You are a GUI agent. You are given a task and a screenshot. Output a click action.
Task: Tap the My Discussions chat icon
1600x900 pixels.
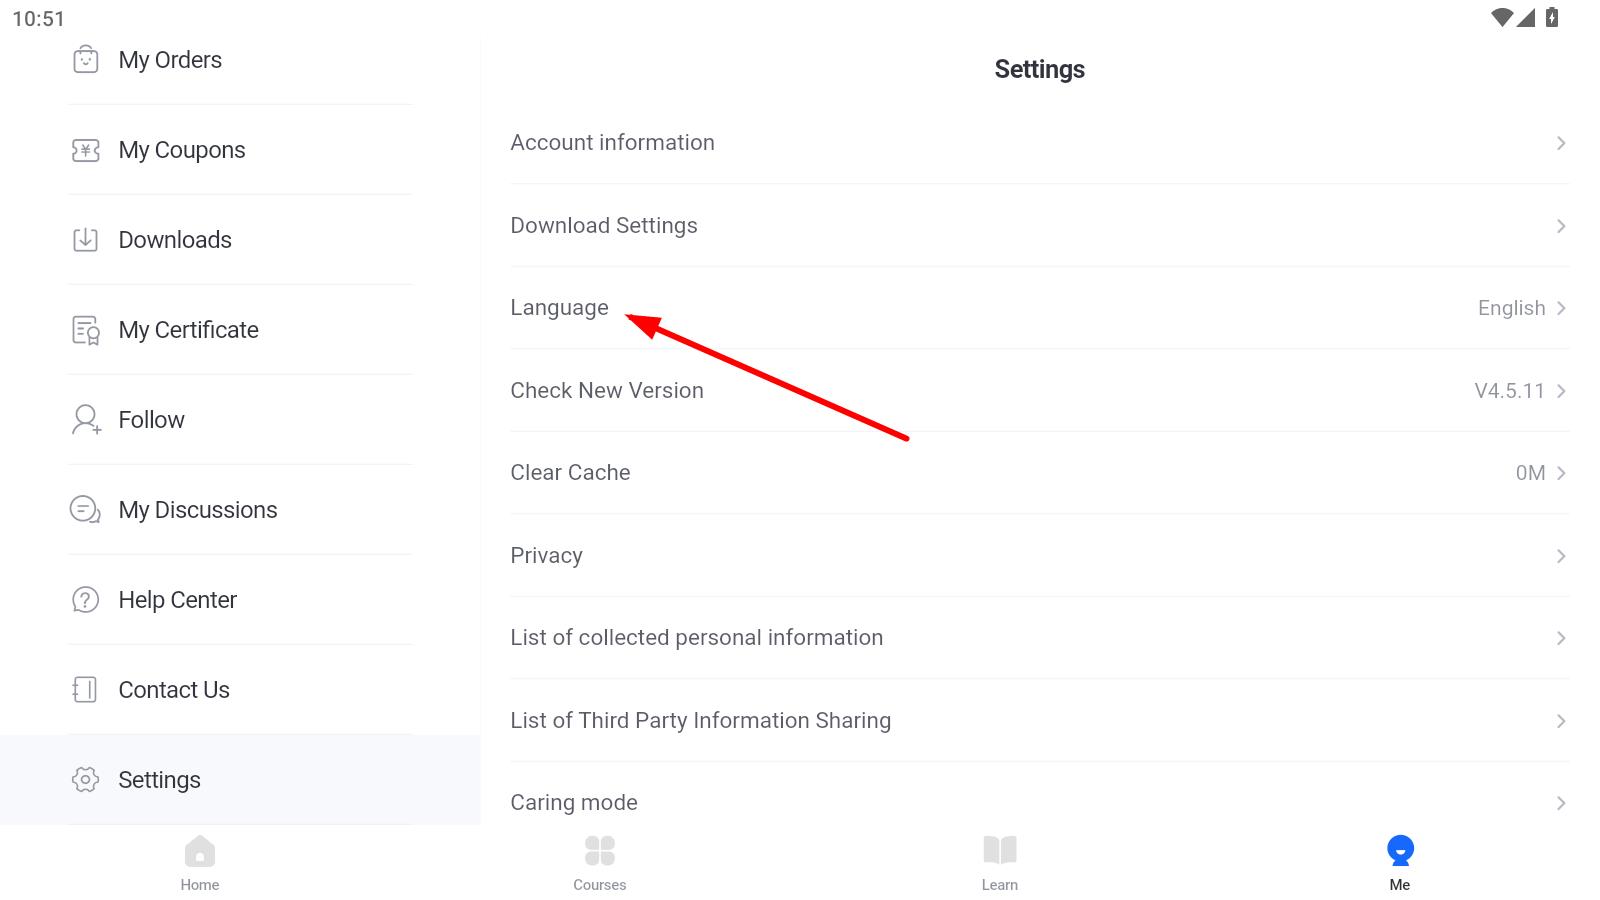point(86,510)
